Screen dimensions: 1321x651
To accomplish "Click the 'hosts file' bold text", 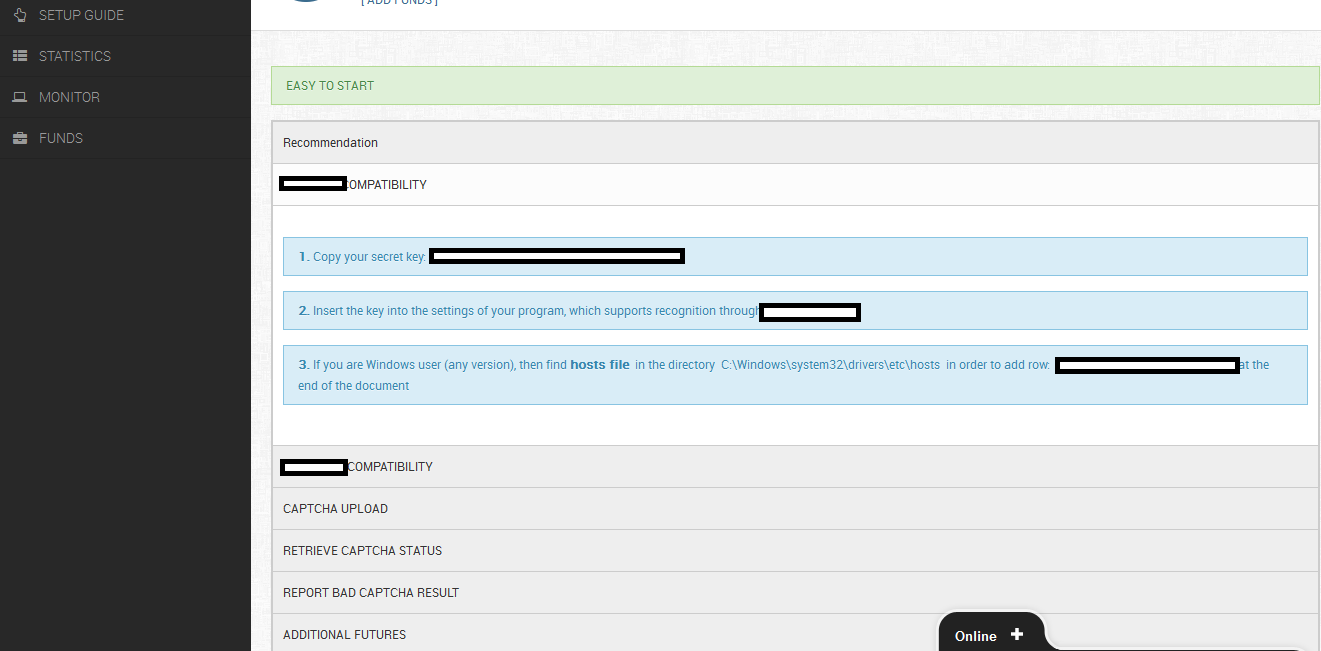I will pyautogui.click(x=600, y=365).
